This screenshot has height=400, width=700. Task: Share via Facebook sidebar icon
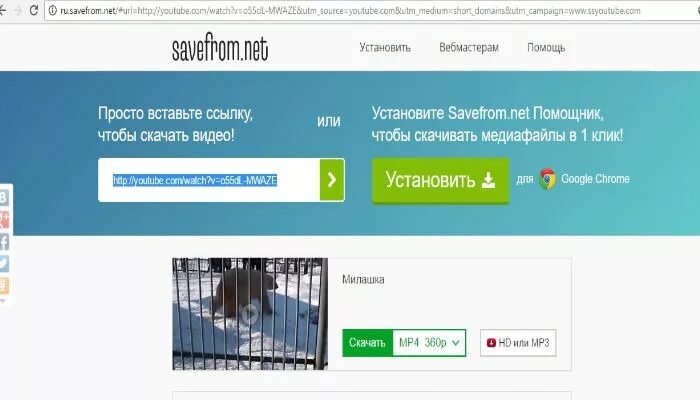4,242
